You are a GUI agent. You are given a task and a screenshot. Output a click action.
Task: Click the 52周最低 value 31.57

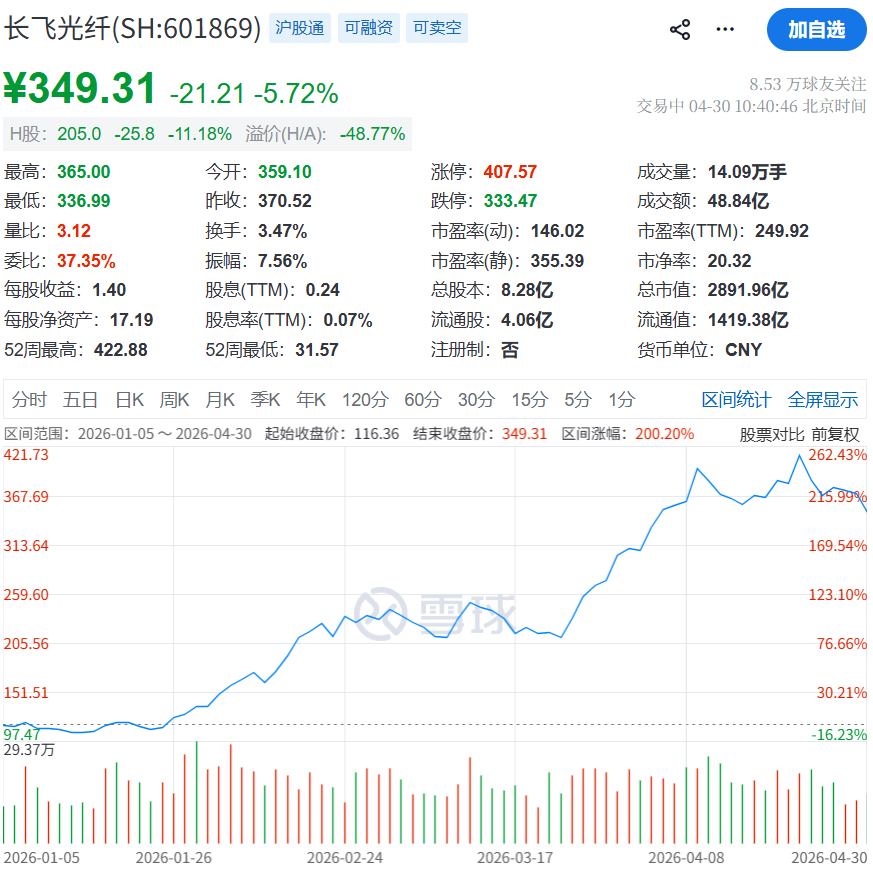tap(317, 350)
